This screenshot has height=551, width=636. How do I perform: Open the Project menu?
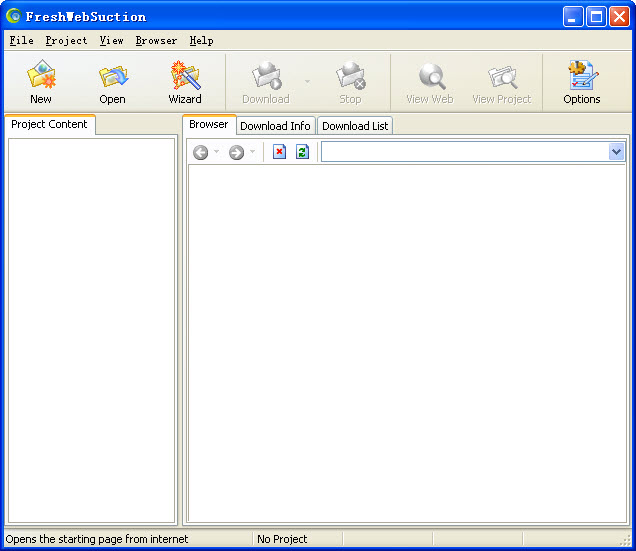click(x=66, y=41)
